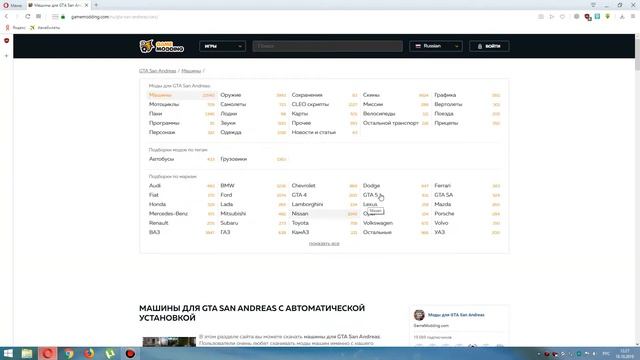
Task: Reload the page with refresh icon
Action: (x=27, y=16)
